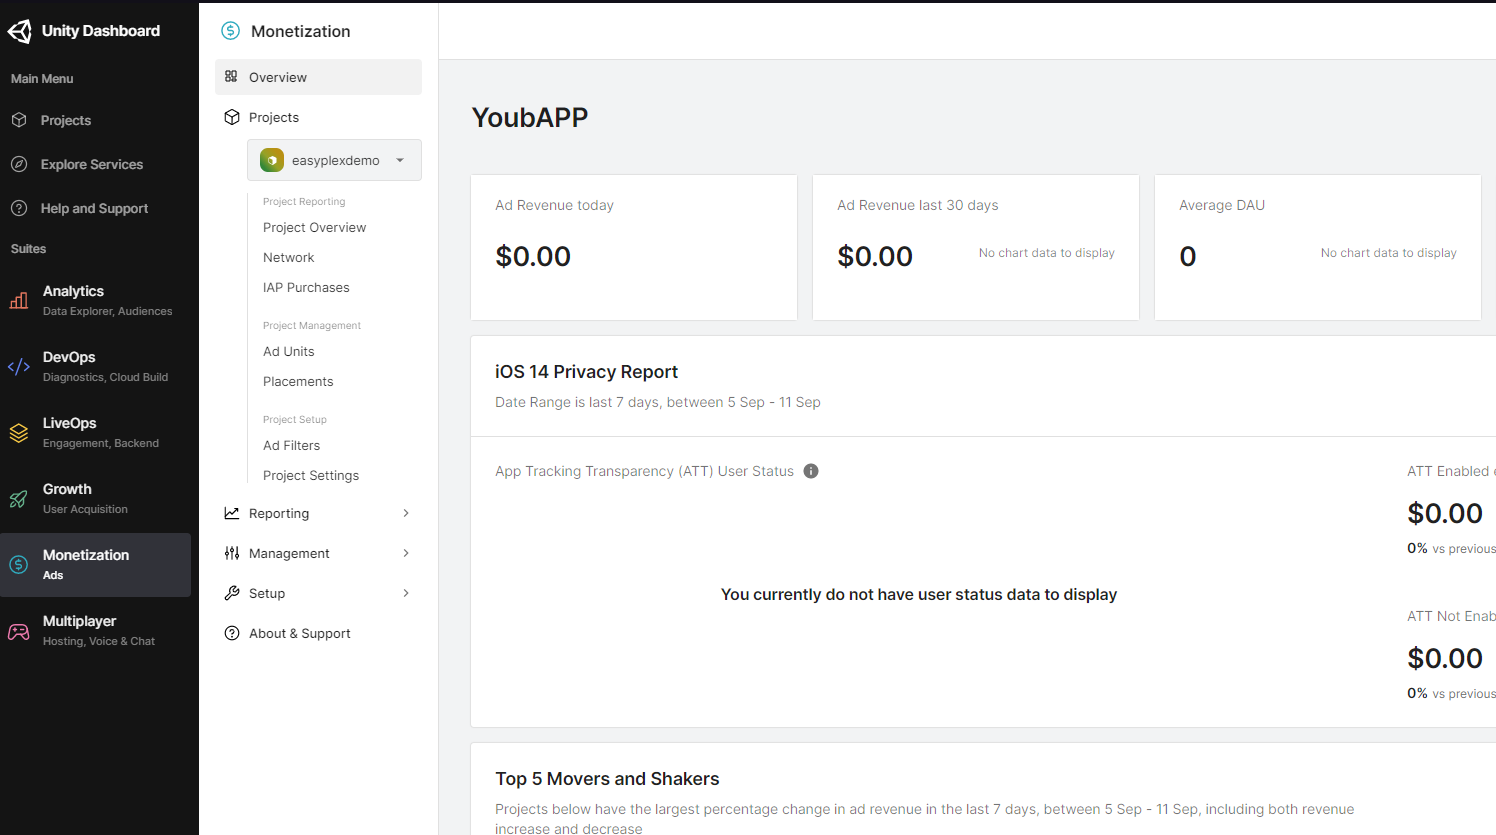Expand the Reporting section chevron
Screen dimensions: 1496x835
click(x=406, y=513)
